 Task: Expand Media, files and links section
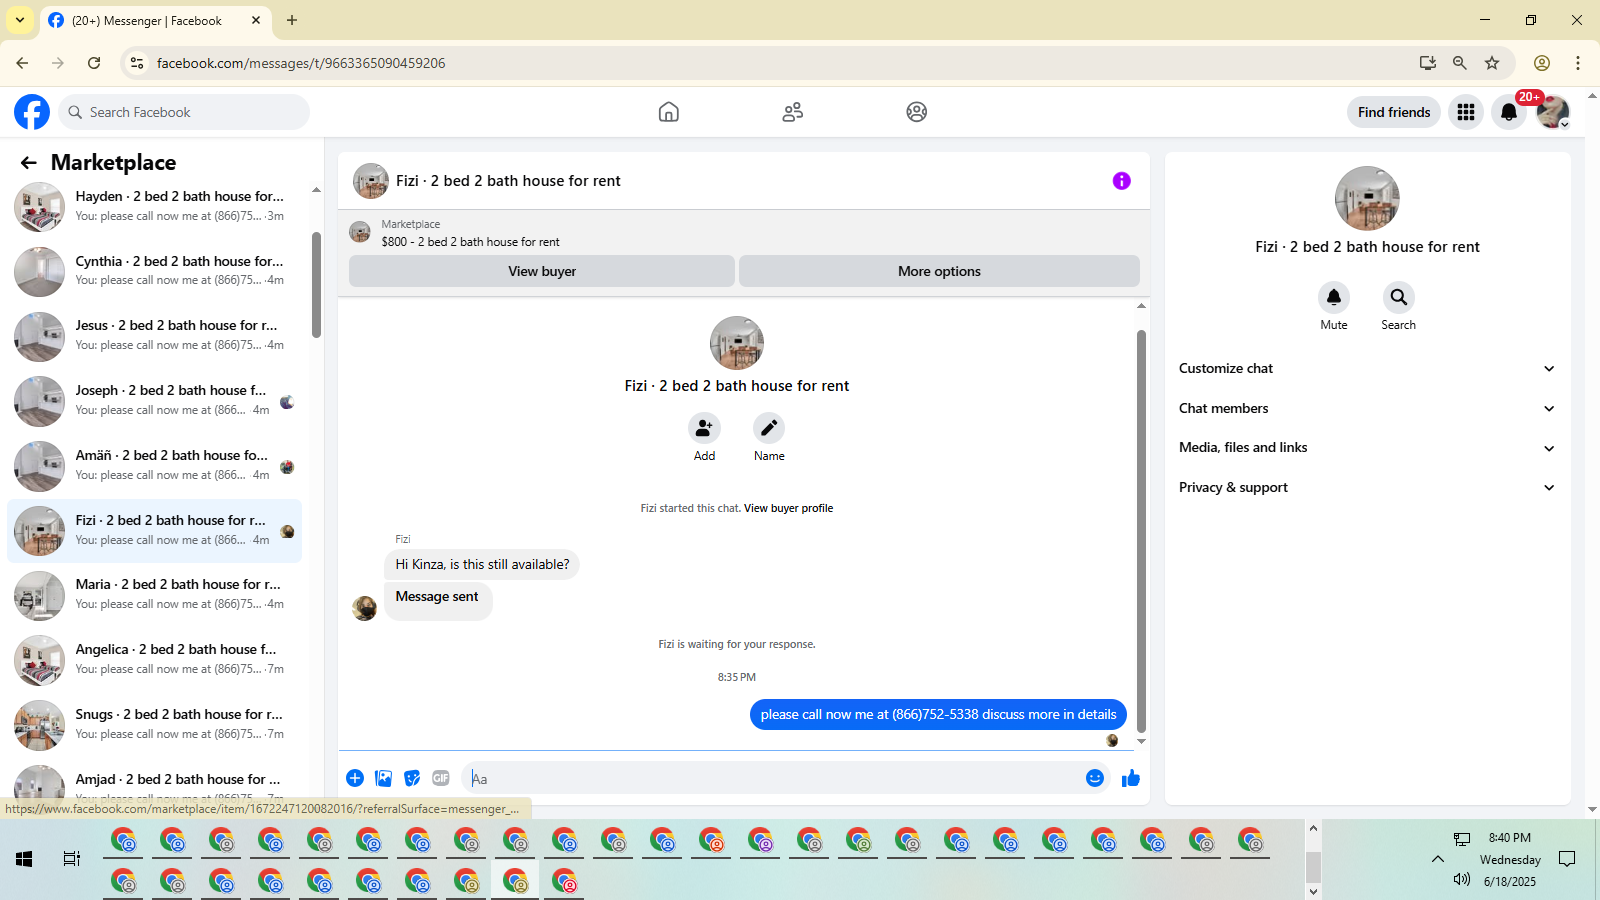pyautogui.click(x=1367, y=448)
